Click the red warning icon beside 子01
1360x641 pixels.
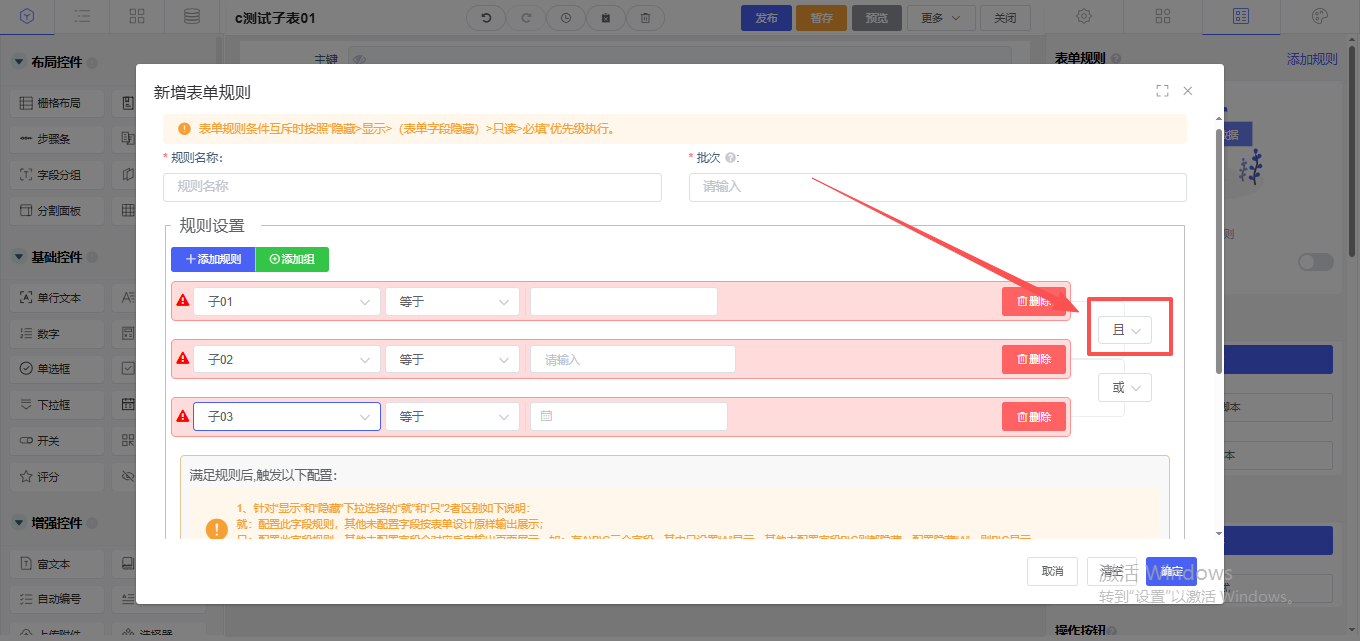182,300
